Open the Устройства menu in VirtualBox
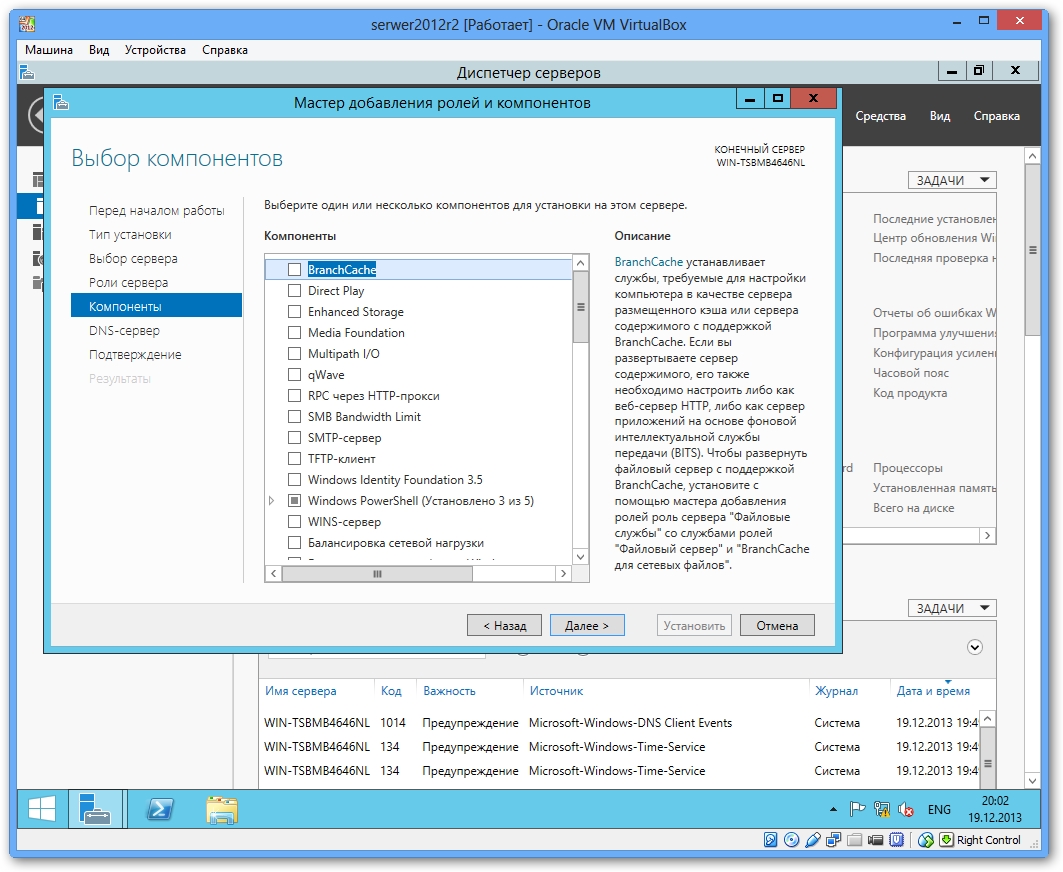 coord(155,49)
